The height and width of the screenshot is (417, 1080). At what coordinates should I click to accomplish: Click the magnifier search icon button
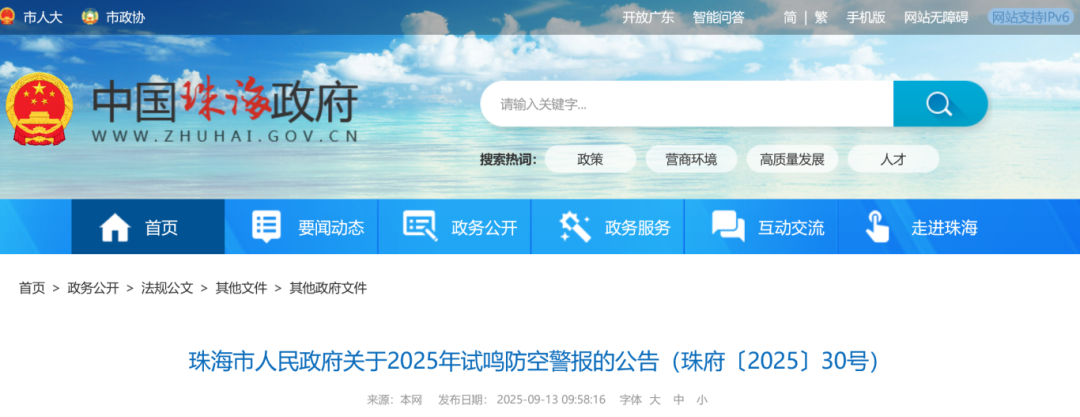click(x=940, y=104)
